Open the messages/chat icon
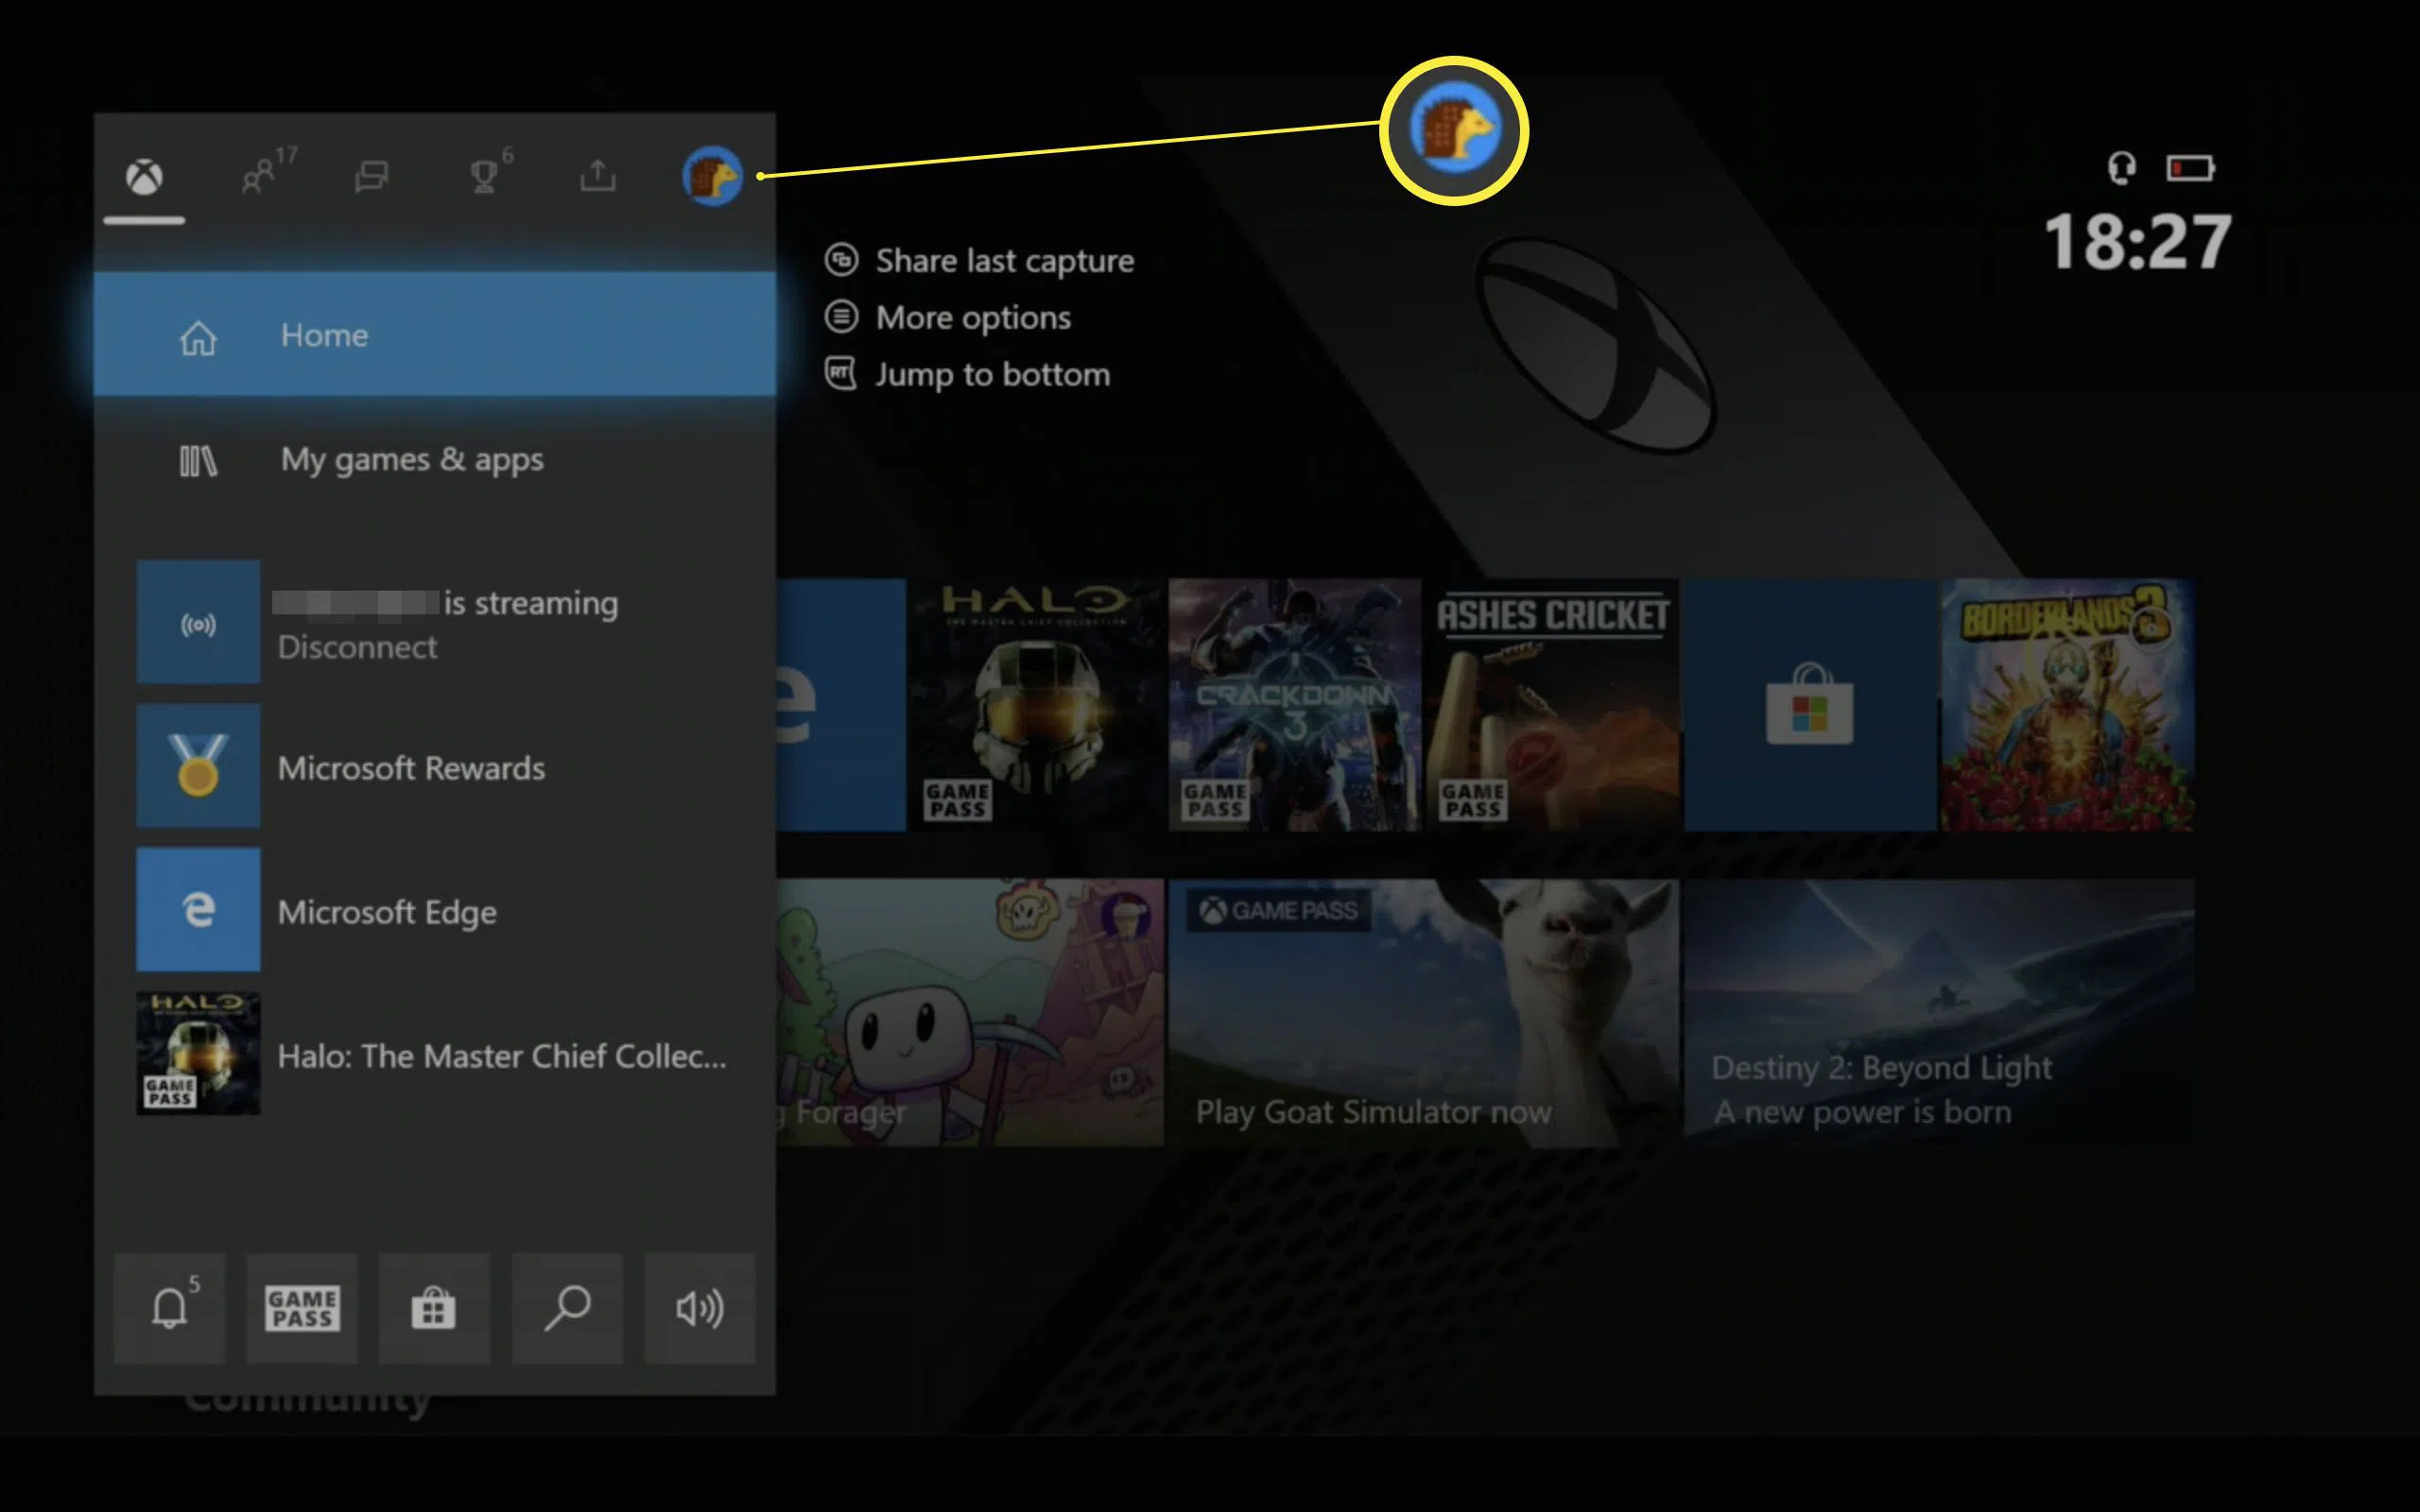This screenshot has width=2420, height=1512. point(372,174)
